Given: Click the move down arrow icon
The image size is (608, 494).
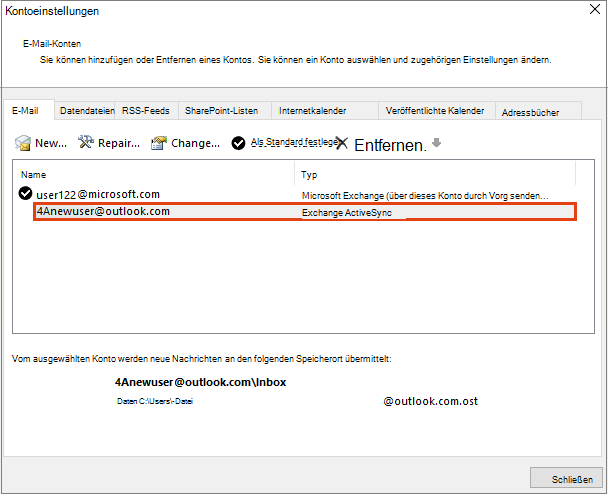Looking at the screenshot, I should (437, 142).
